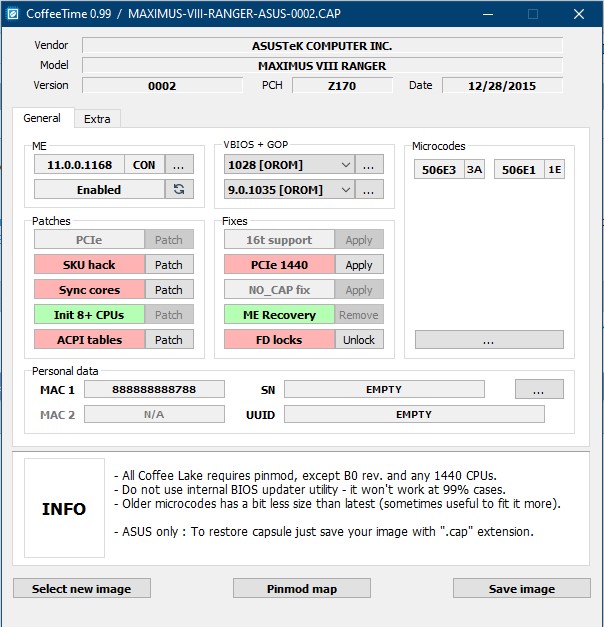Click the PCH Z170 field
Viewport: 604px width, 627px height.
tap(342, 86)
